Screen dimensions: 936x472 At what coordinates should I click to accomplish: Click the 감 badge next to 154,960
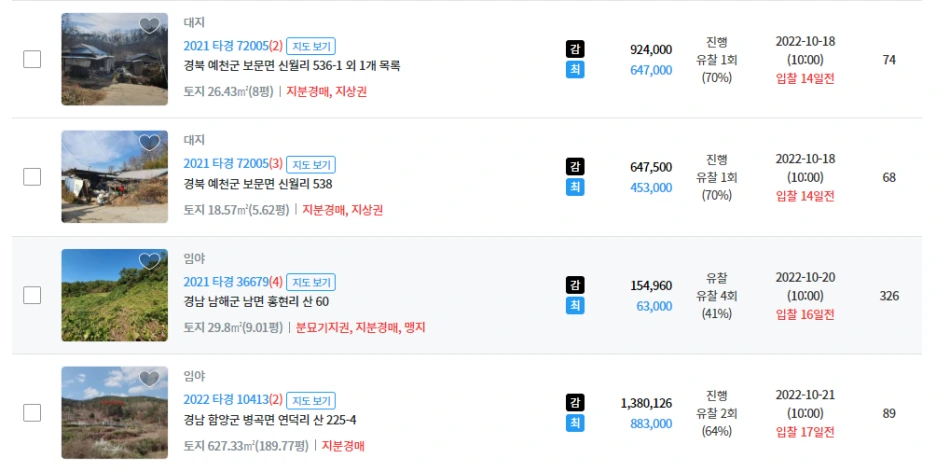tap(575, 285)
